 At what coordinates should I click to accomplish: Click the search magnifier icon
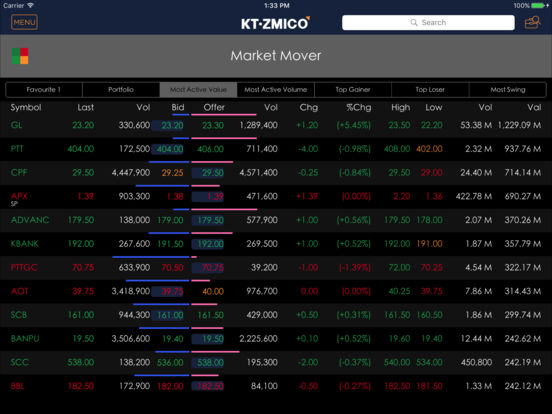[x=414, y=23]
